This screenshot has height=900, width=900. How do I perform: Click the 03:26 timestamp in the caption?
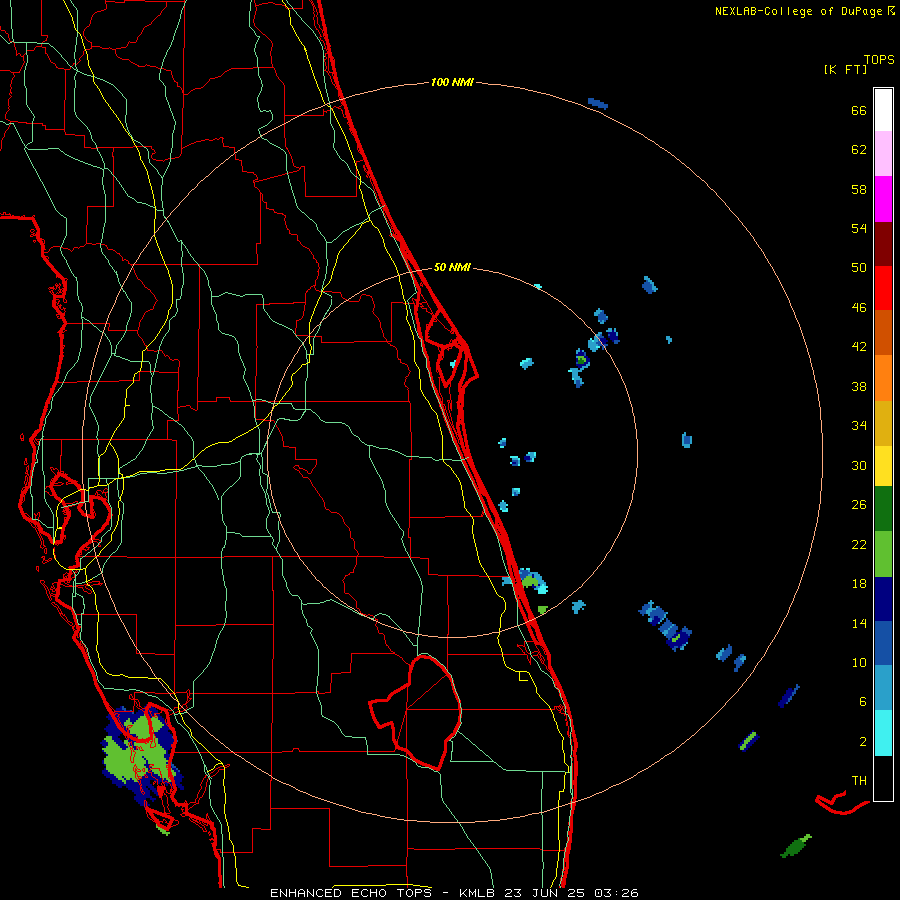pos(616,893)
